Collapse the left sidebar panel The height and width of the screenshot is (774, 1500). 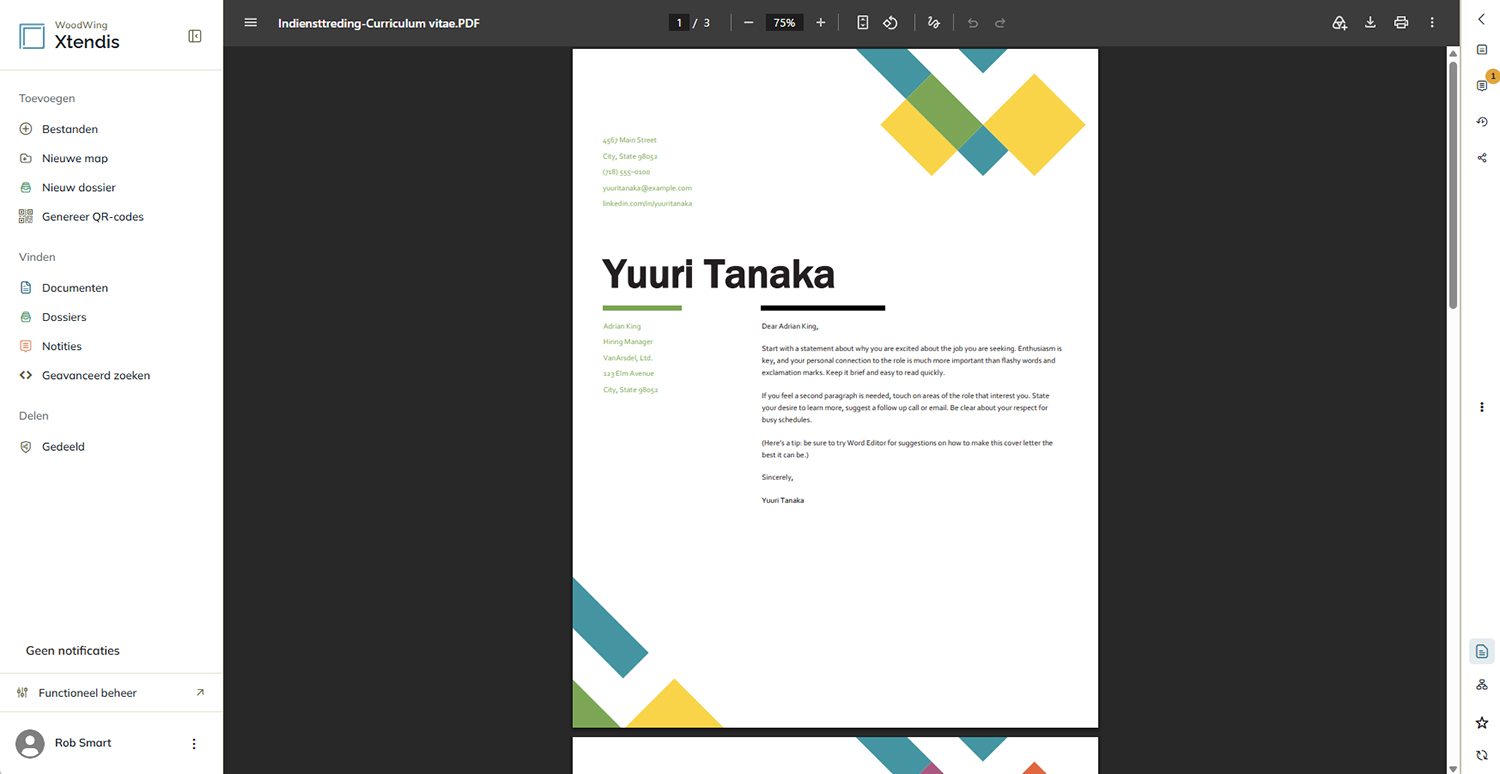195,36
